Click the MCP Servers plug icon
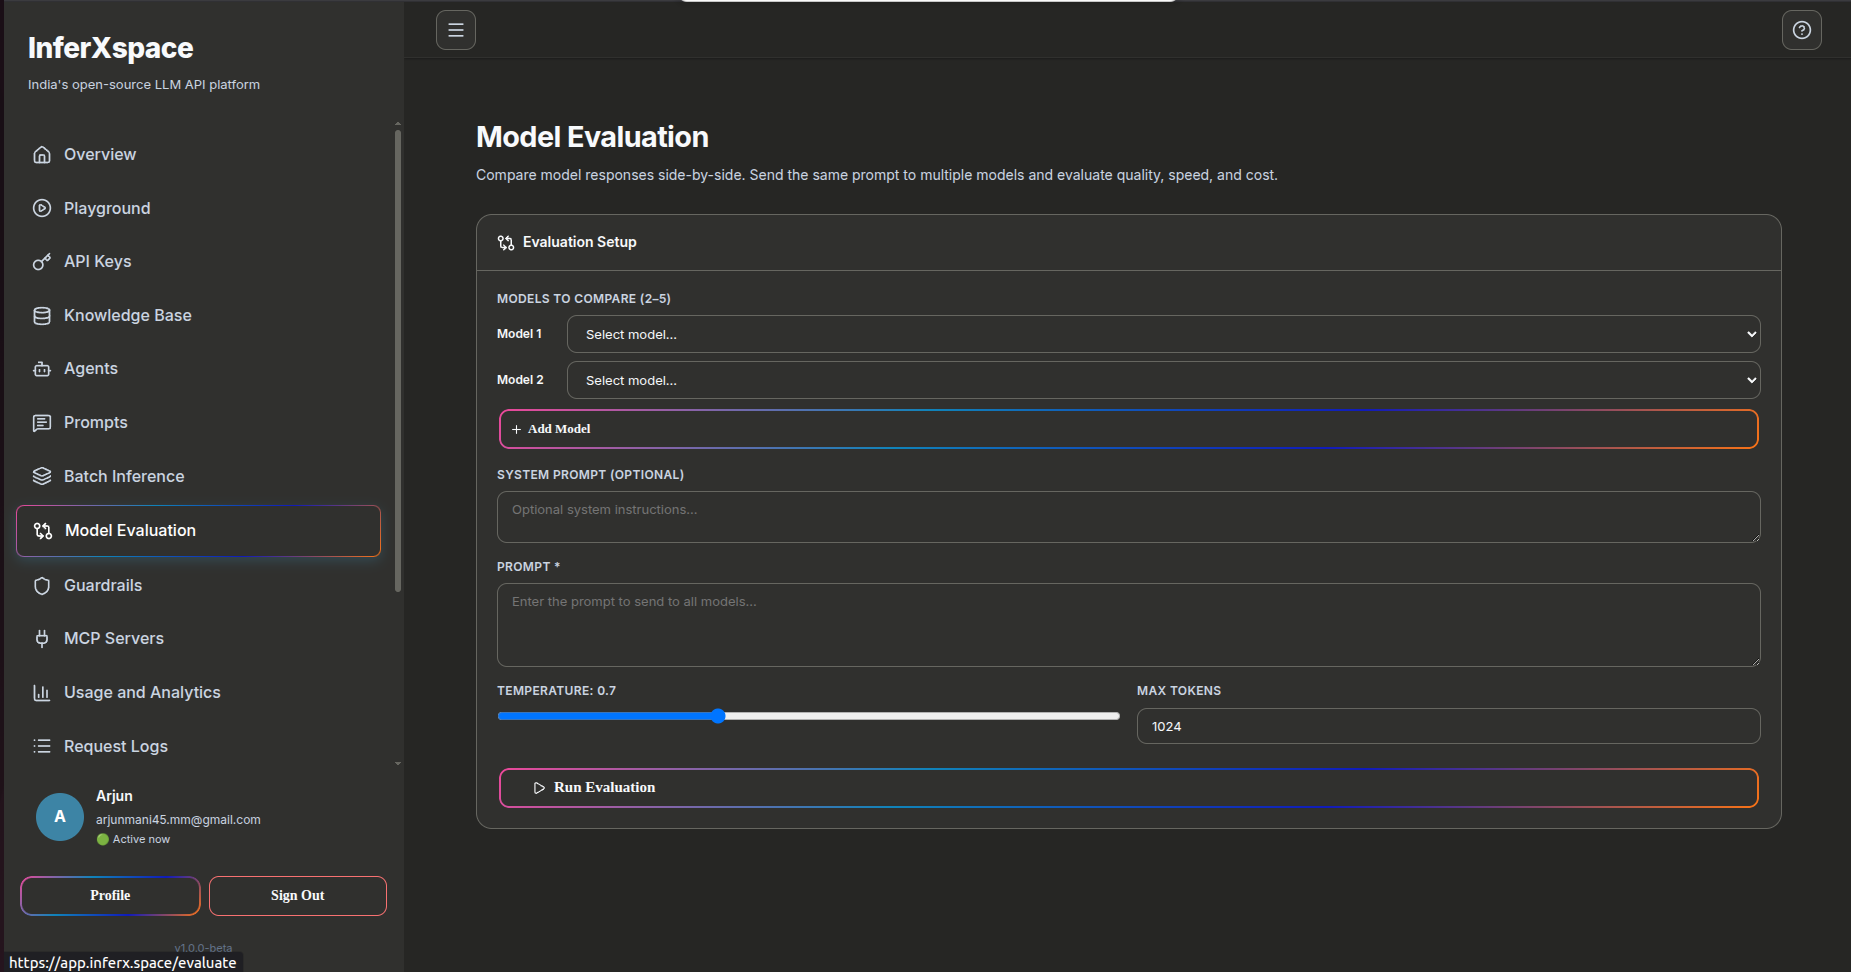The height and width of the screenshot is (972, 1851). point(42,639)
